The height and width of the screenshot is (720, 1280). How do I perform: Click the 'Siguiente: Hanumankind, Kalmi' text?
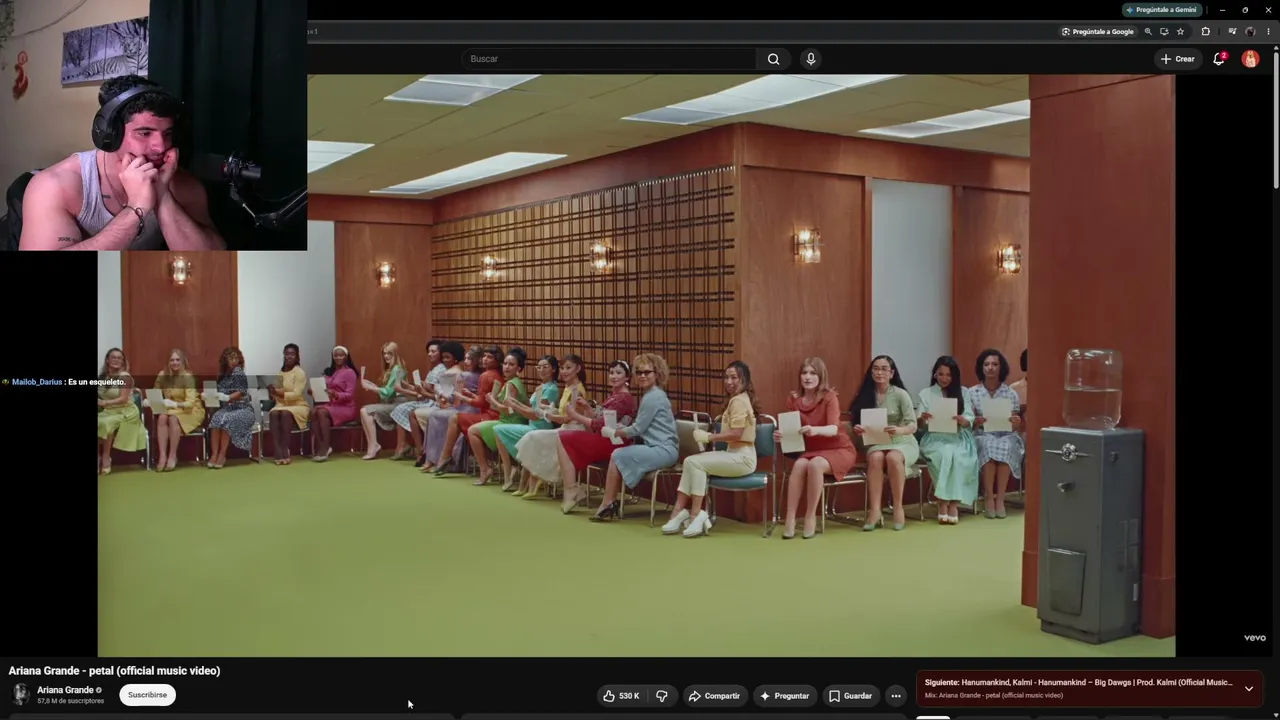point(1078,683)
